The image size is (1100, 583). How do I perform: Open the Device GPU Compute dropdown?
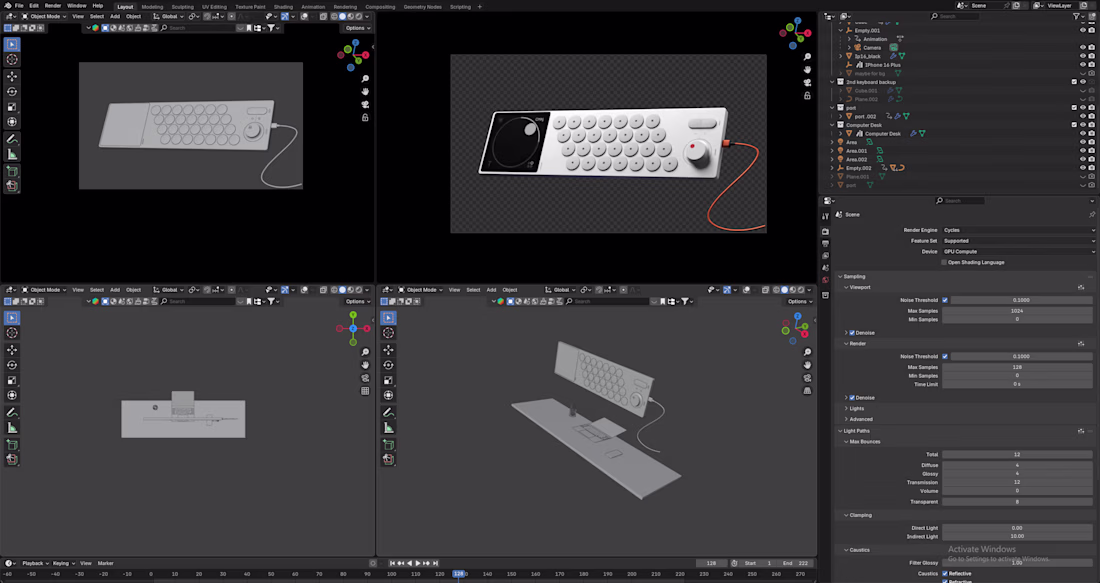1018,251
